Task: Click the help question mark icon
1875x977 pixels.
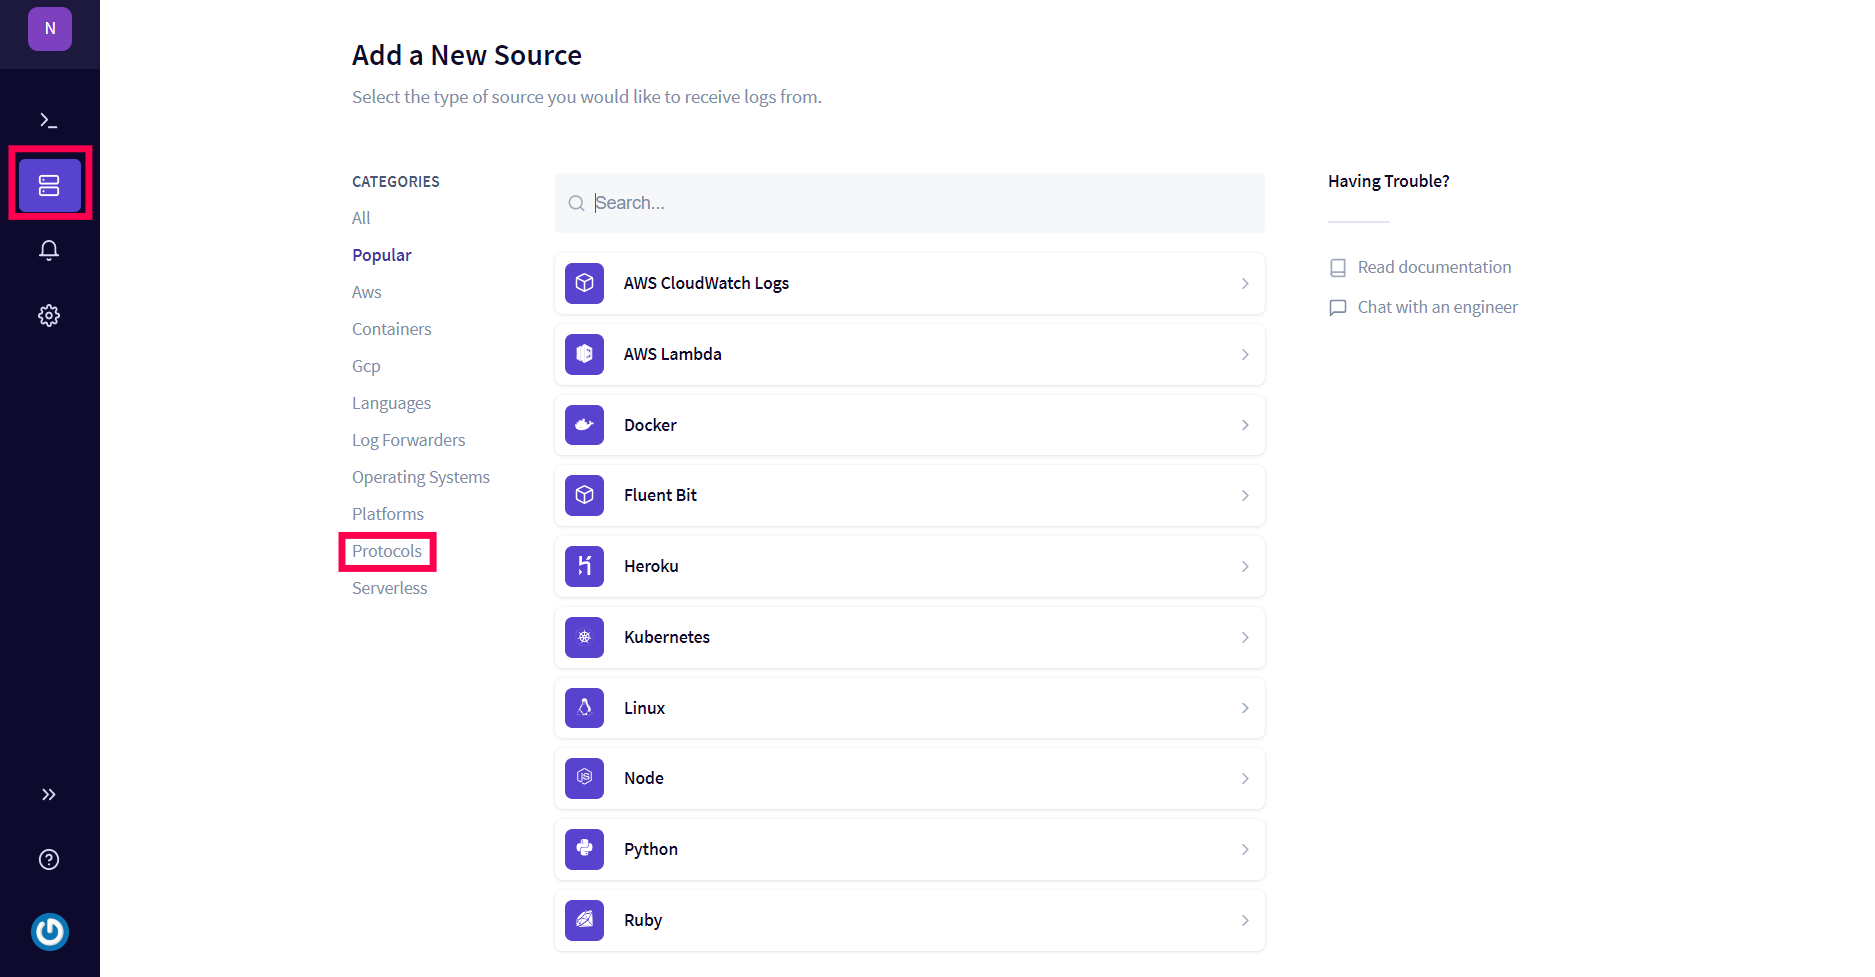Action: click(48, 860)
